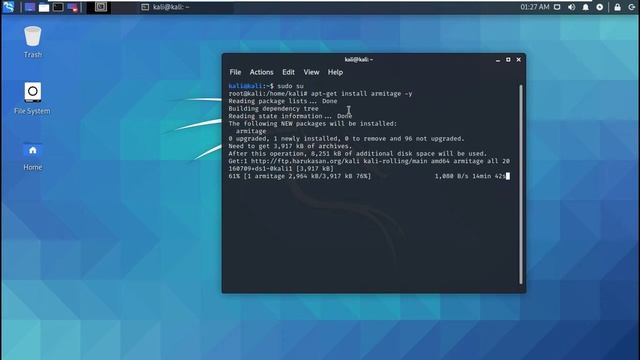Launch terminal from the top panel

pos(58,7)
